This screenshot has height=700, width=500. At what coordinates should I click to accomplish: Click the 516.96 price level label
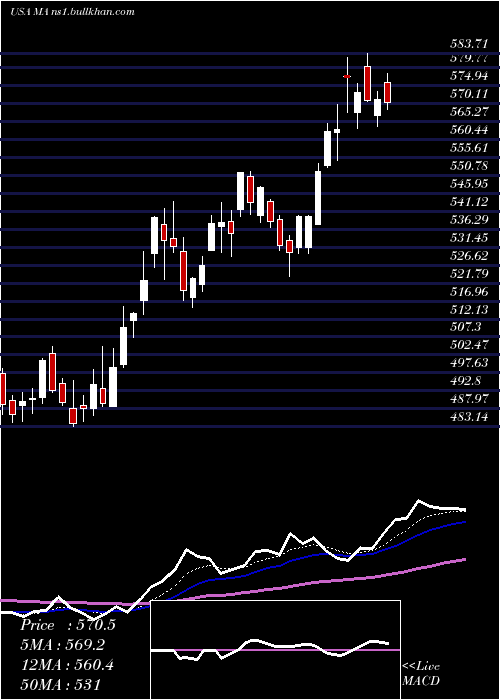click(x=469, y=292)
